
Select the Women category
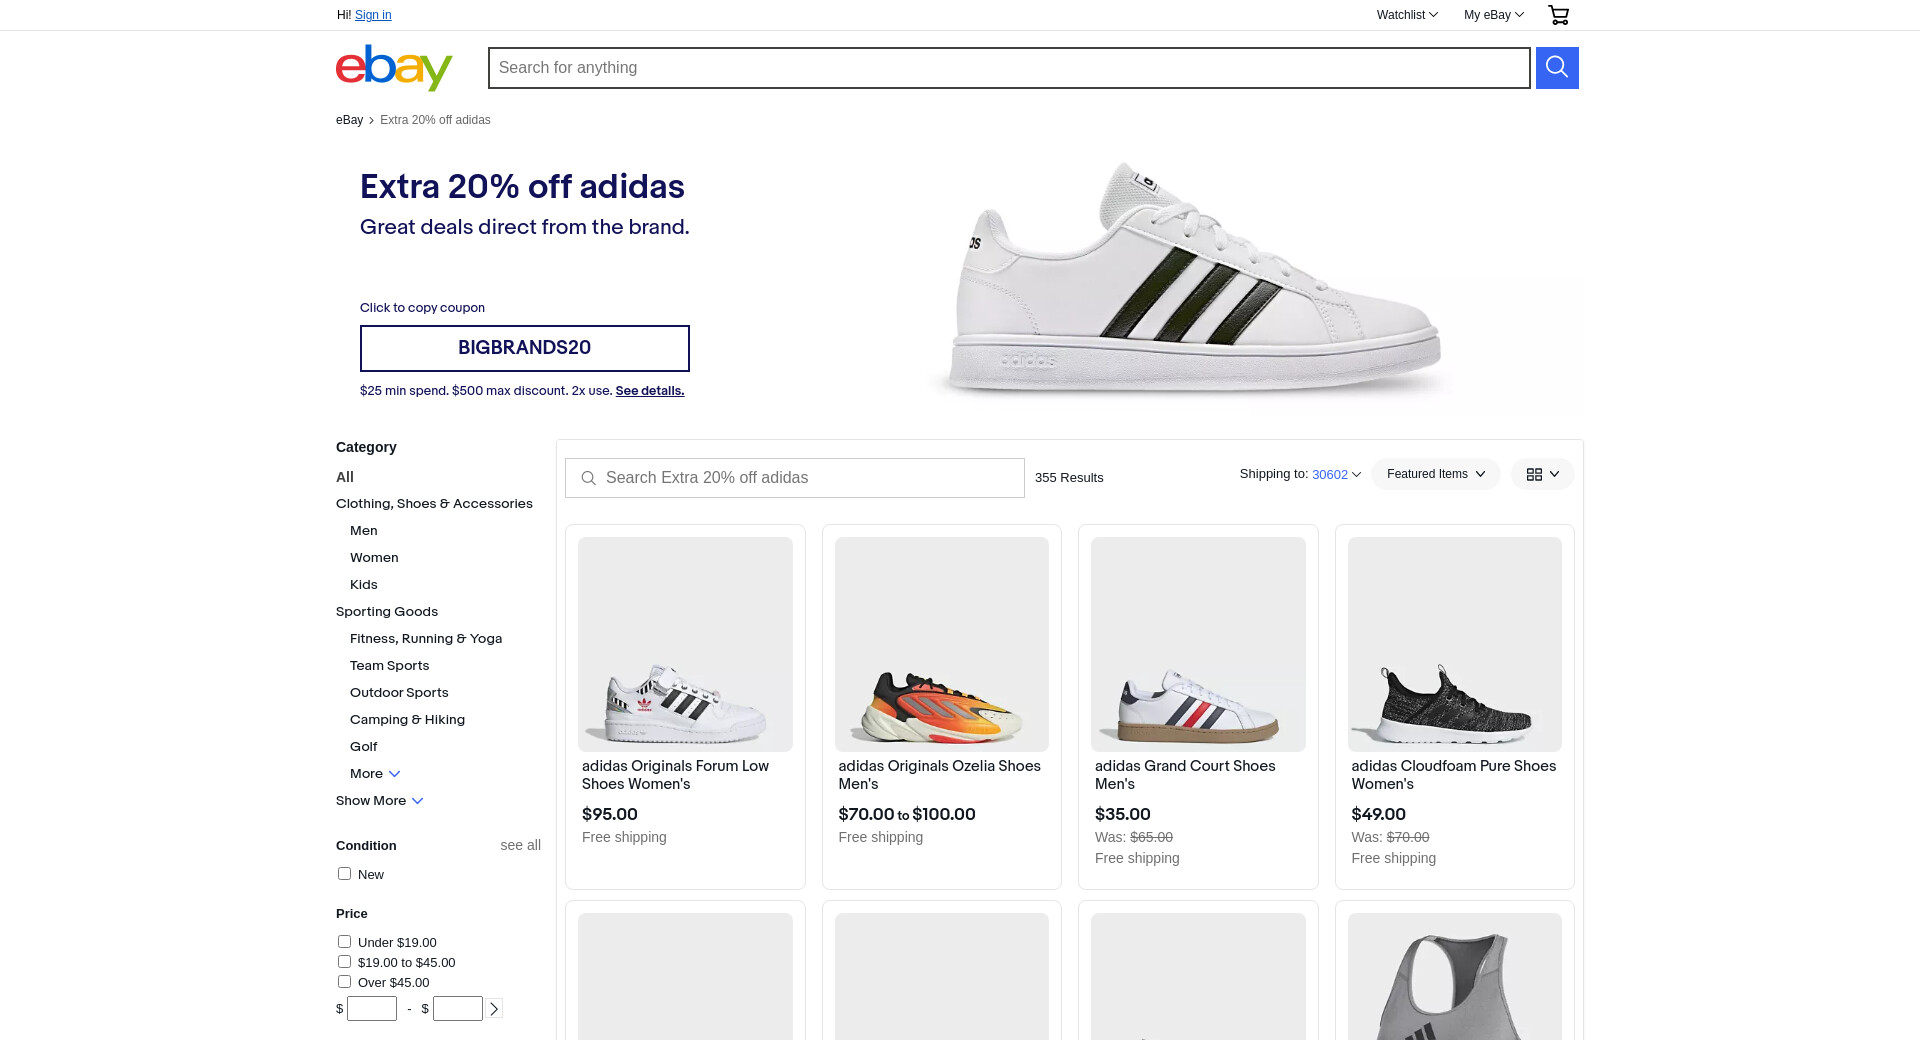pyautogui.click(x=374, y=558)
